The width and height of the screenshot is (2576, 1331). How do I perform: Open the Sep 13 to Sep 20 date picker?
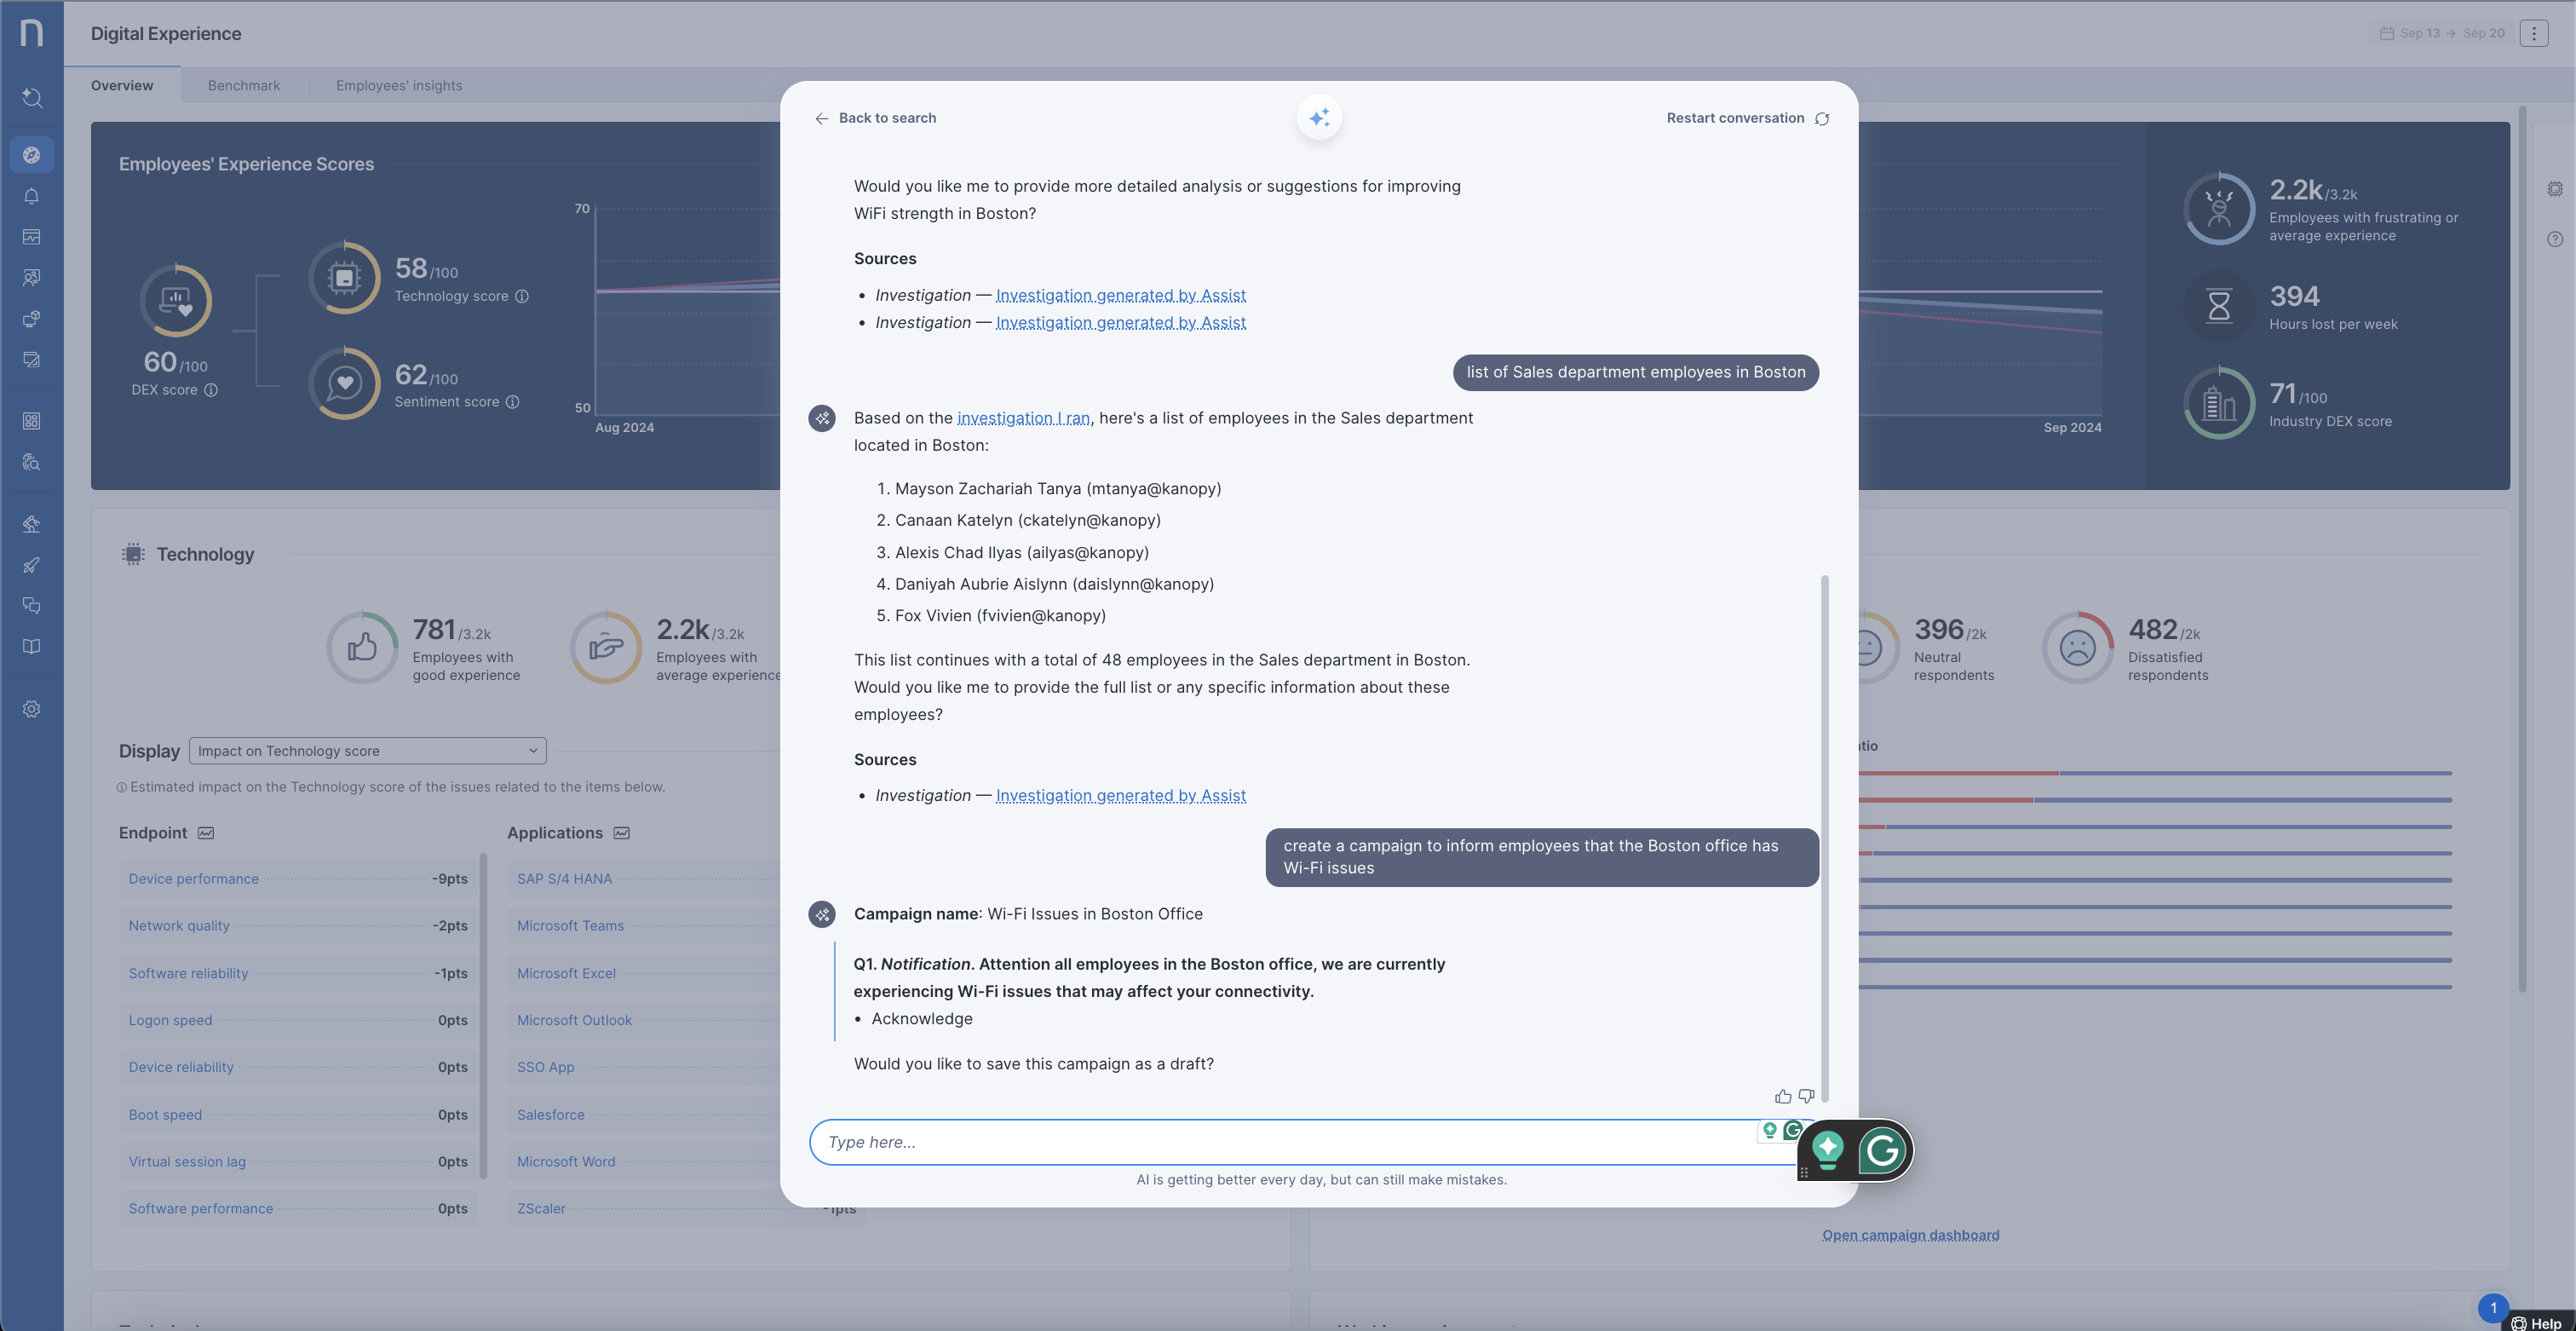click(x=2442, y=33)
